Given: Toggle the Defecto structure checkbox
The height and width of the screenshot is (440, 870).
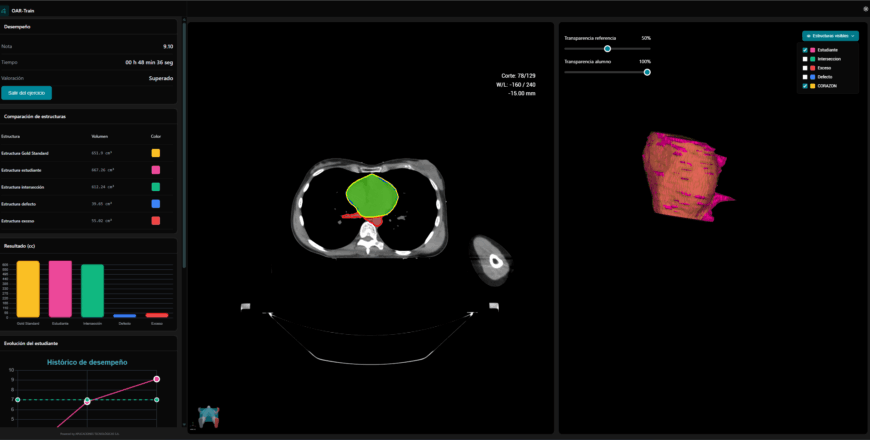Looking at the screenshot, I should point(805,77).
